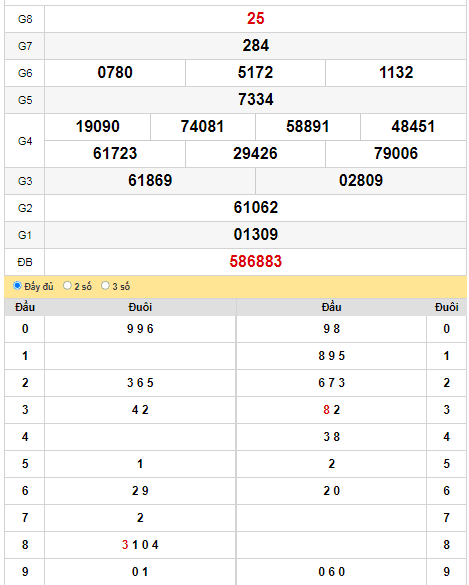Select the '3 số' radio option

(x=106, y=286)
